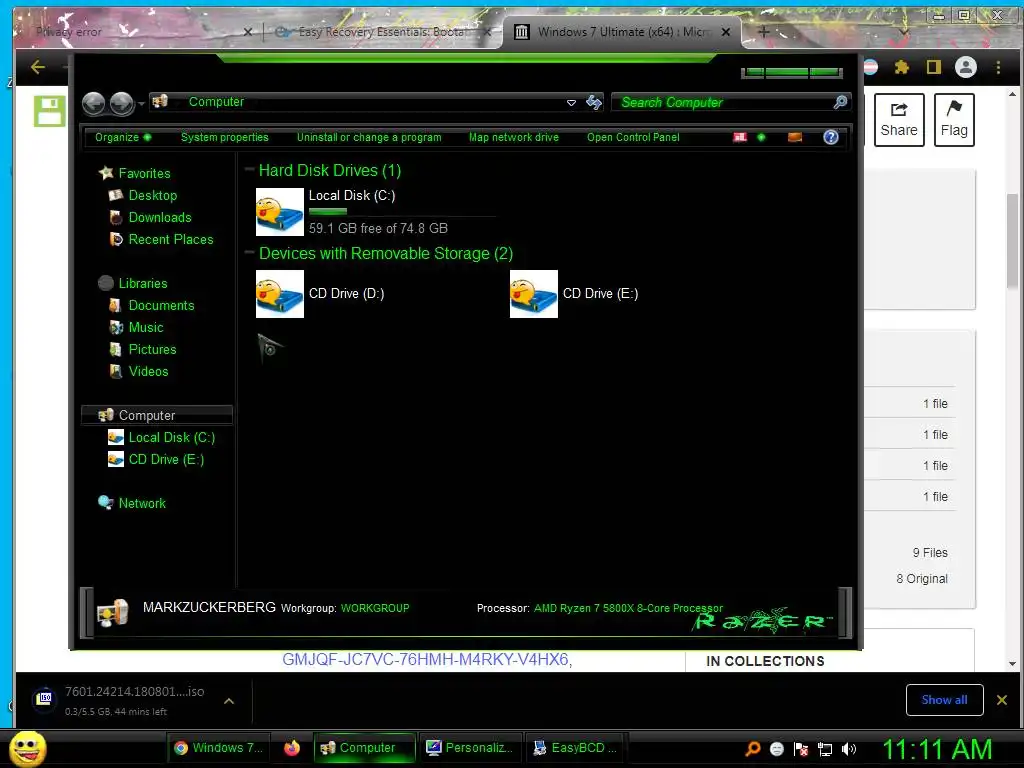Click the Flag button on the page
The image size is (1024, 768).
pos(954,120)
